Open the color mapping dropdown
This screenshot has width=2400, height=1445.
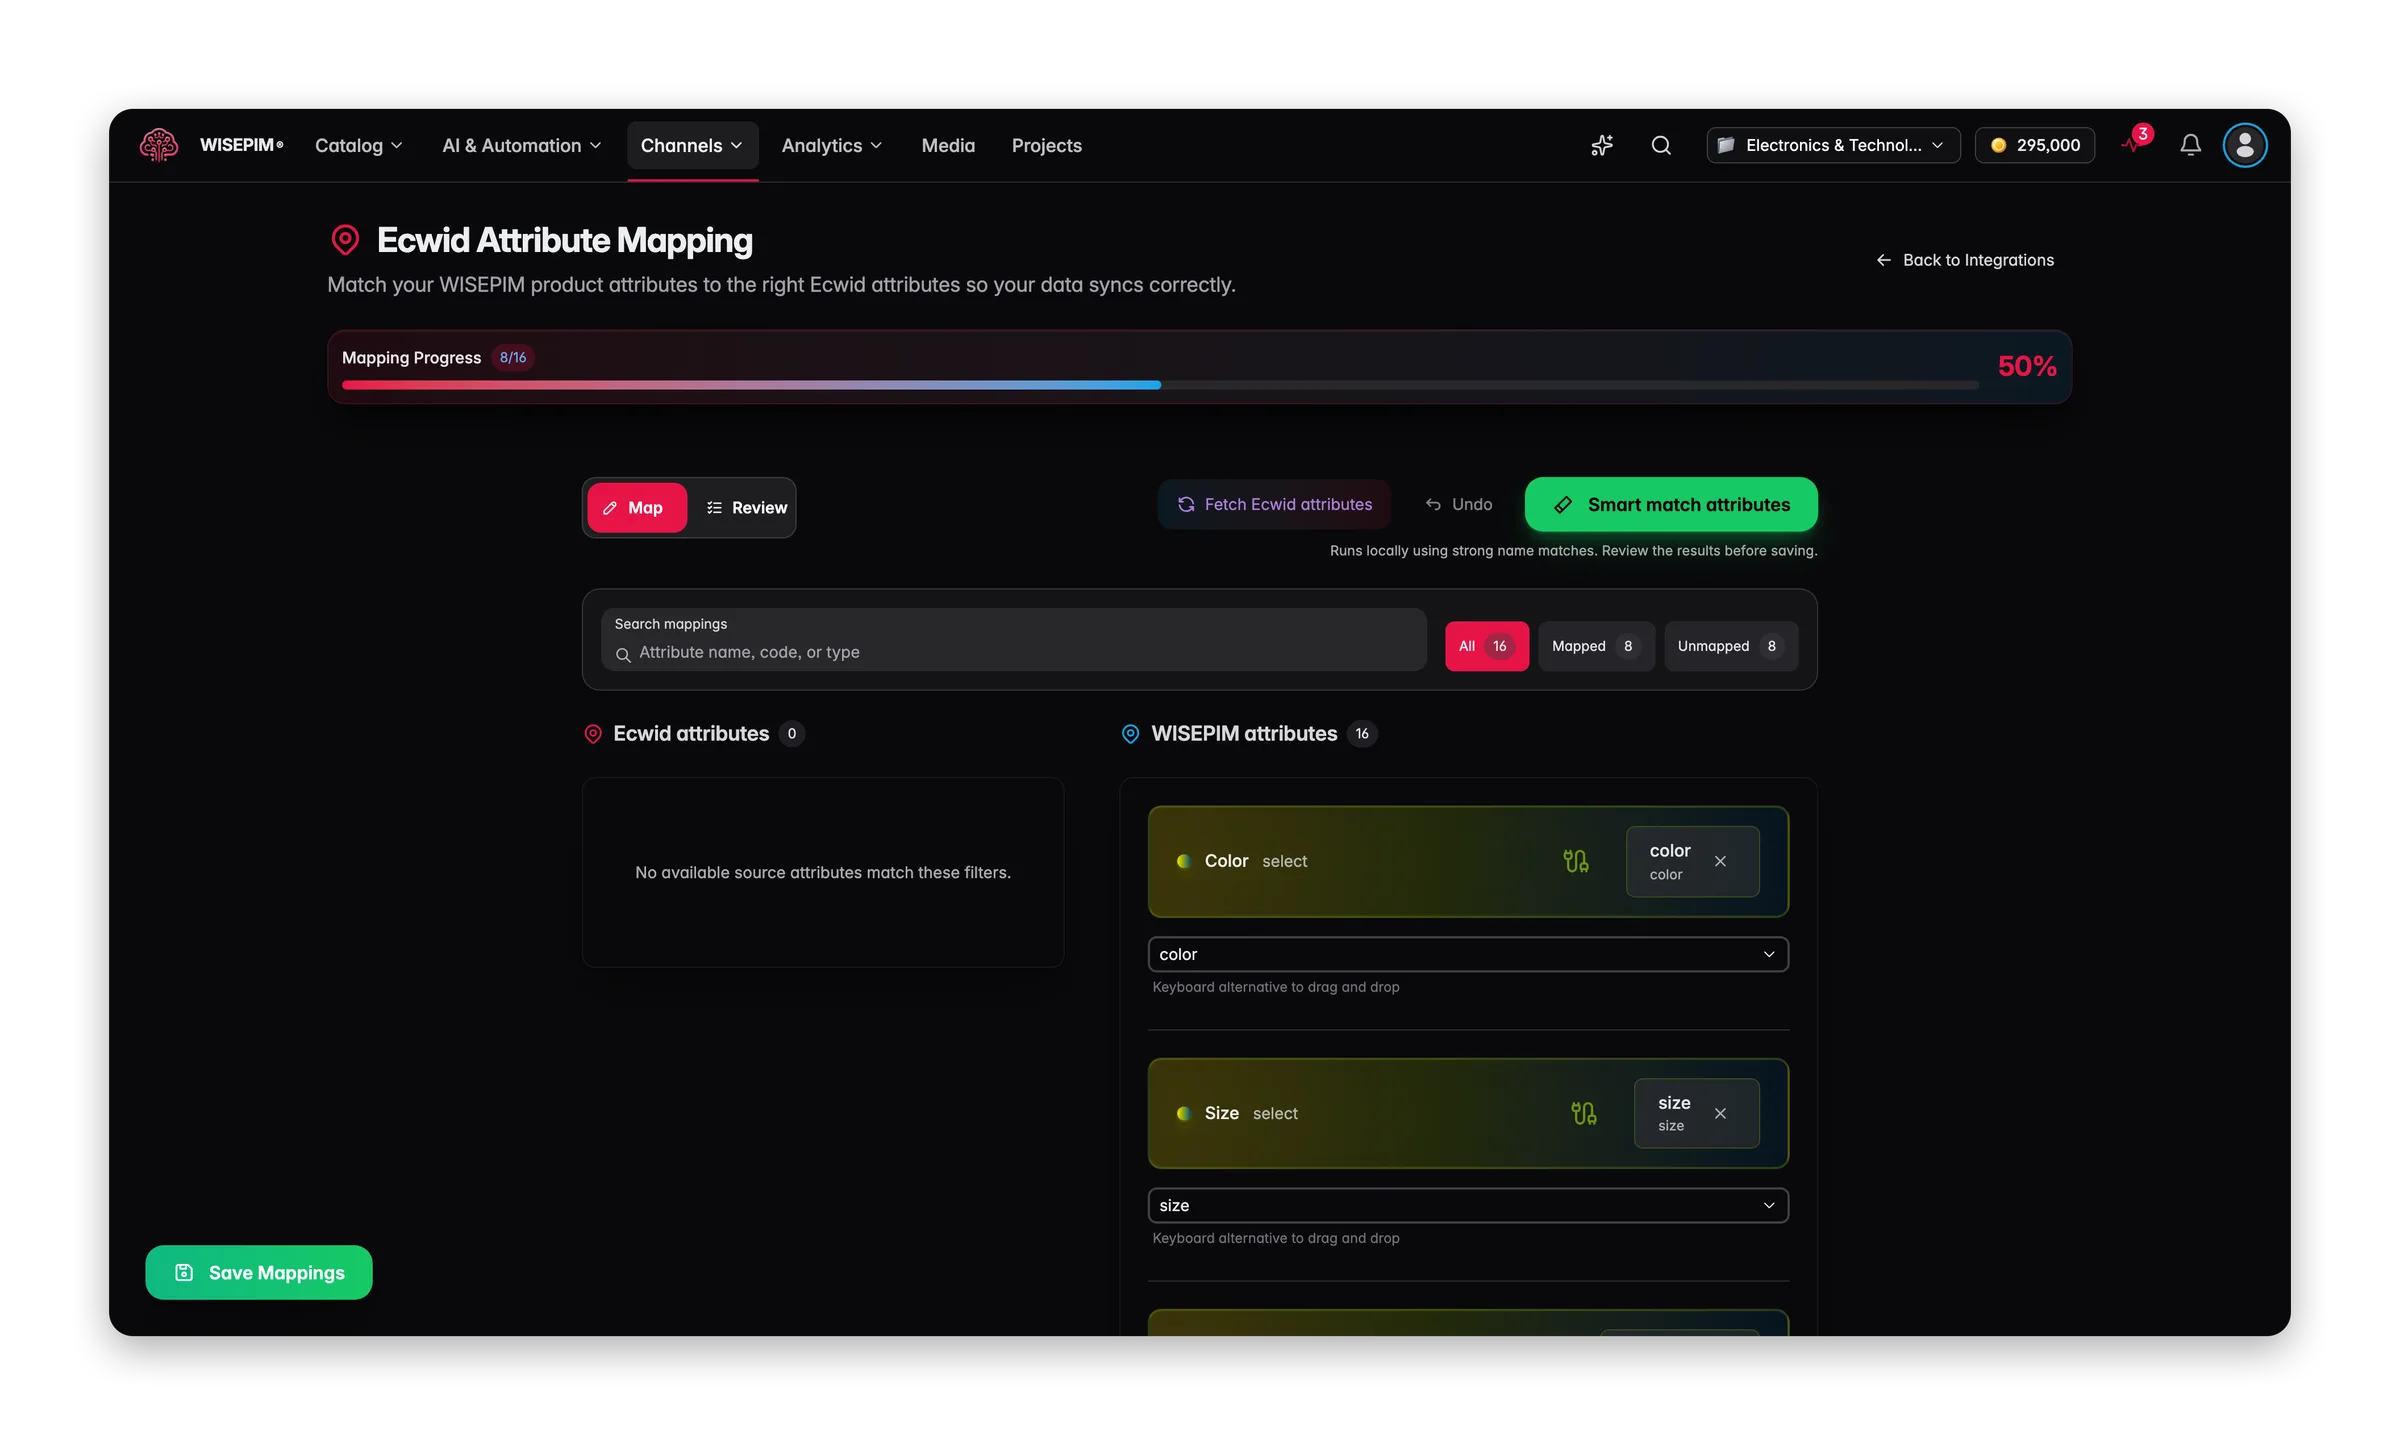point(1468,954)
